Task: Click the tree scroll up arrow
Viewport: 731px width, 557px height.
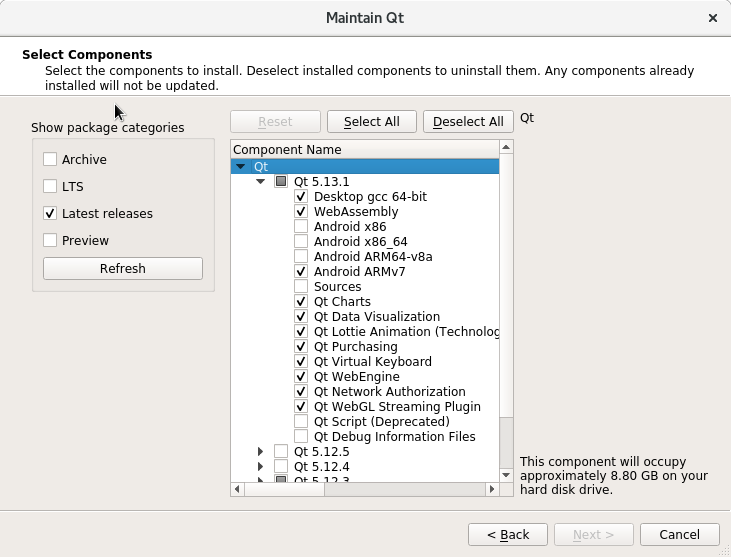Action: 506,147
